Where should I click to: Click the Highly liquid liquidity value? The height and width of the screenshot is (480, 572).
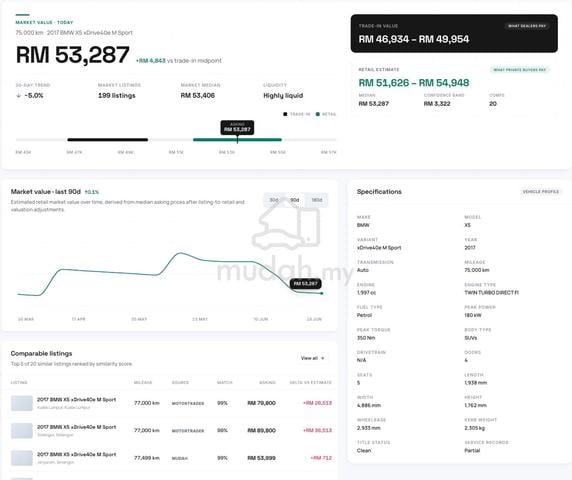coord(283,96)
